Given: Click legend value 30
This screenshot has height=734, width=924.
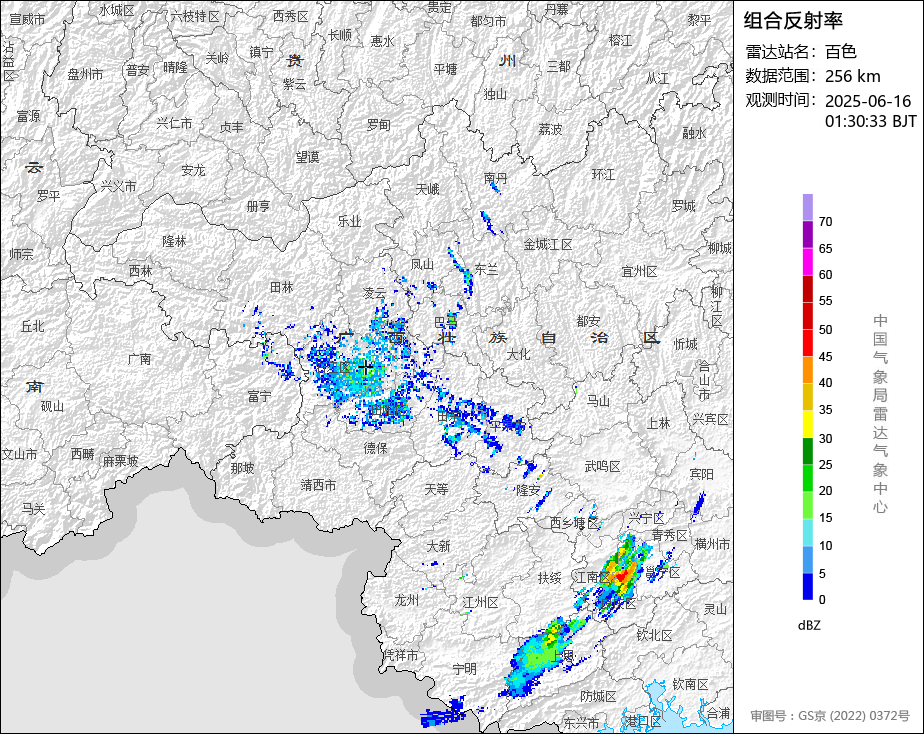Looking at the screenshot, I should pyautogui.click(x=825, y=438).
